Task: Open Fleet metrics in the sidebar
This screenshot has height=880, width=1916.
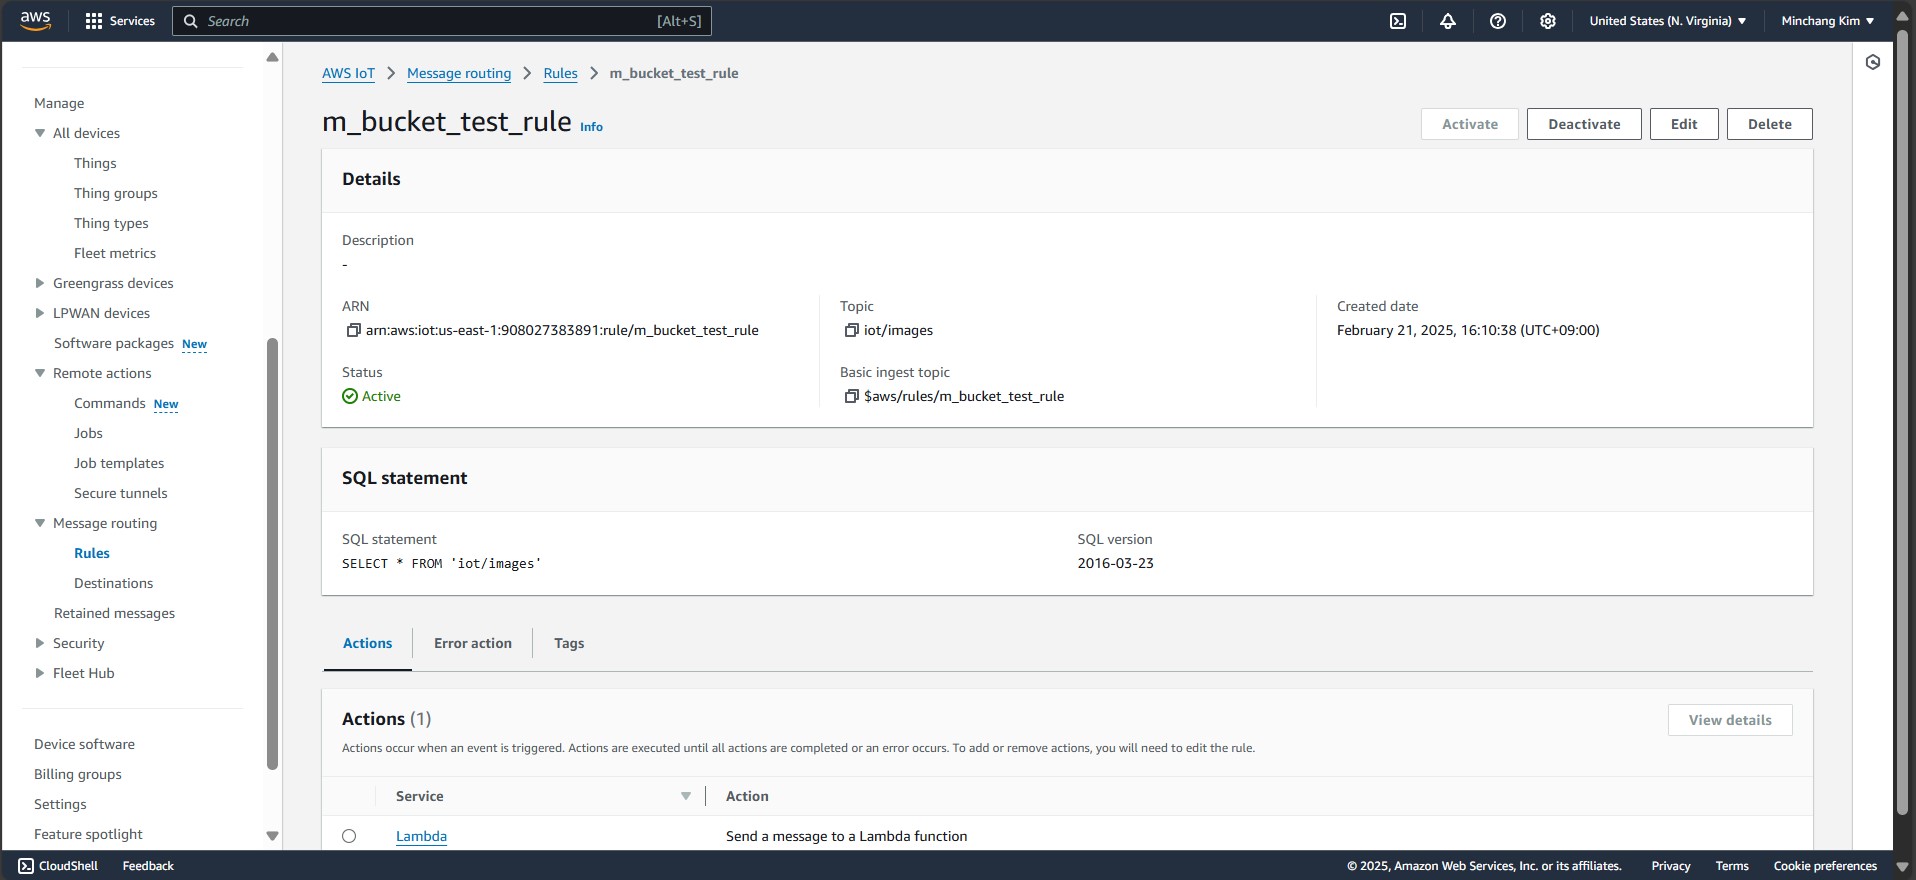Action: (x=115, y=253)
